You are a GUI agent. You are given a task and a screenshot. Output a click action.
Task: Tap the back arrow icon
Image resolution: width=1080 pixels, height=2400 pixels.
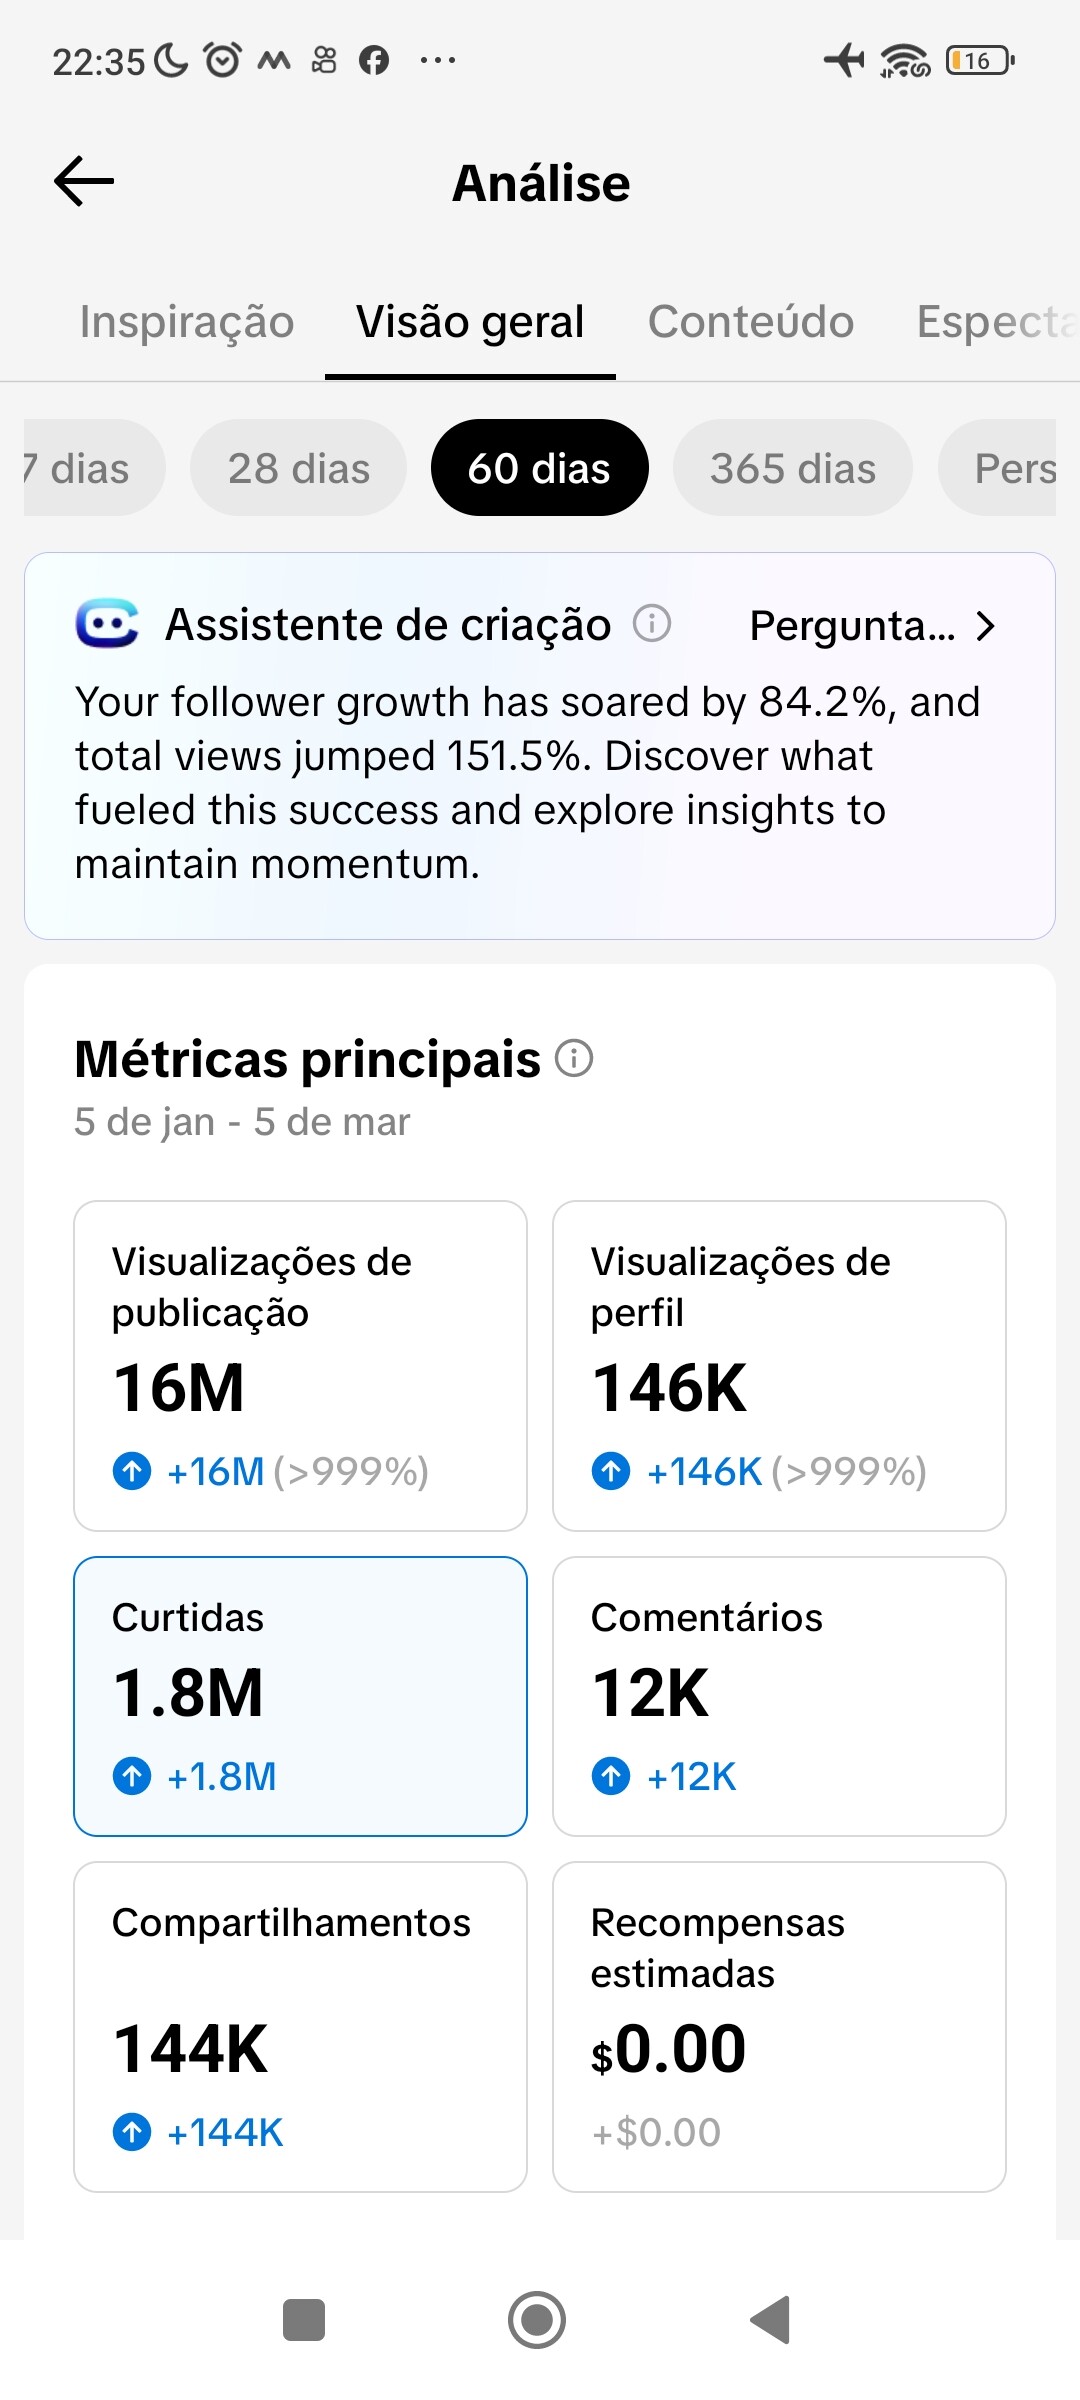pyautogui.click(x=84, y=182)
